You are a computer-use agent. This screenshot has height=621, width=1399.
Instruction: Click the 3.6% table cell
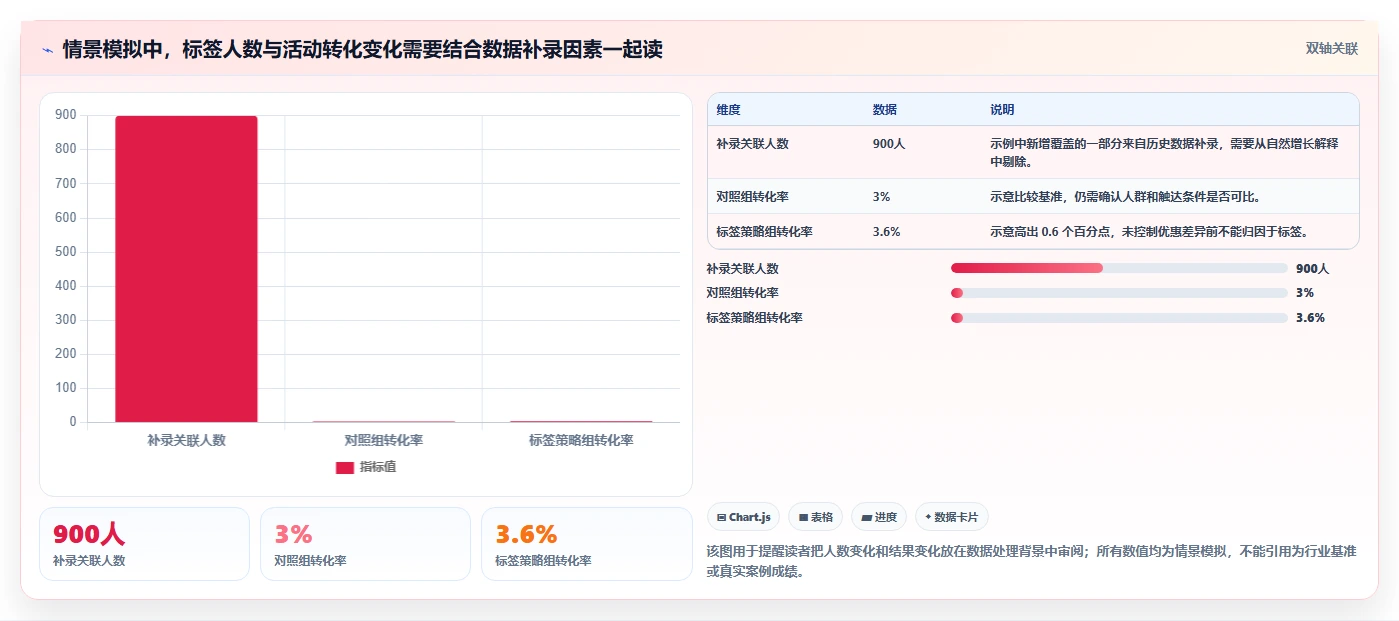coord(886,232)
